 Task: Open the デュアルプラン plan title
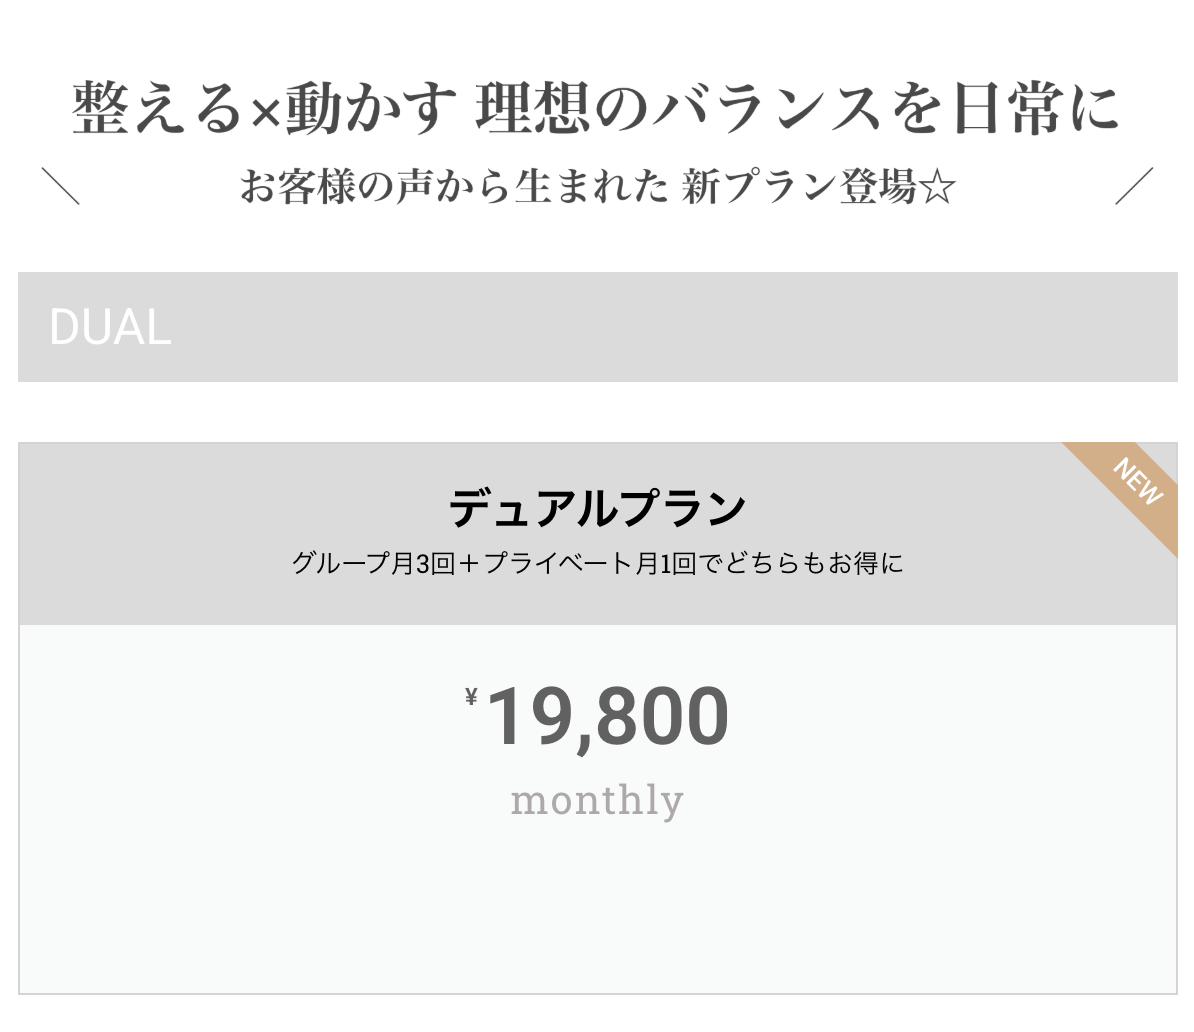[597, 509]
